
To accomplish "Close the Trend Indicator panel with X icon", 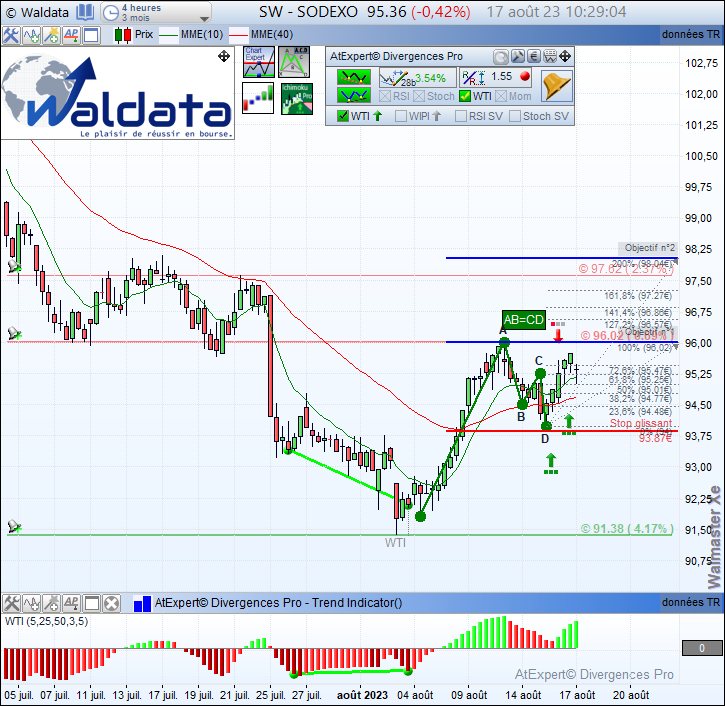I will 111,603.
